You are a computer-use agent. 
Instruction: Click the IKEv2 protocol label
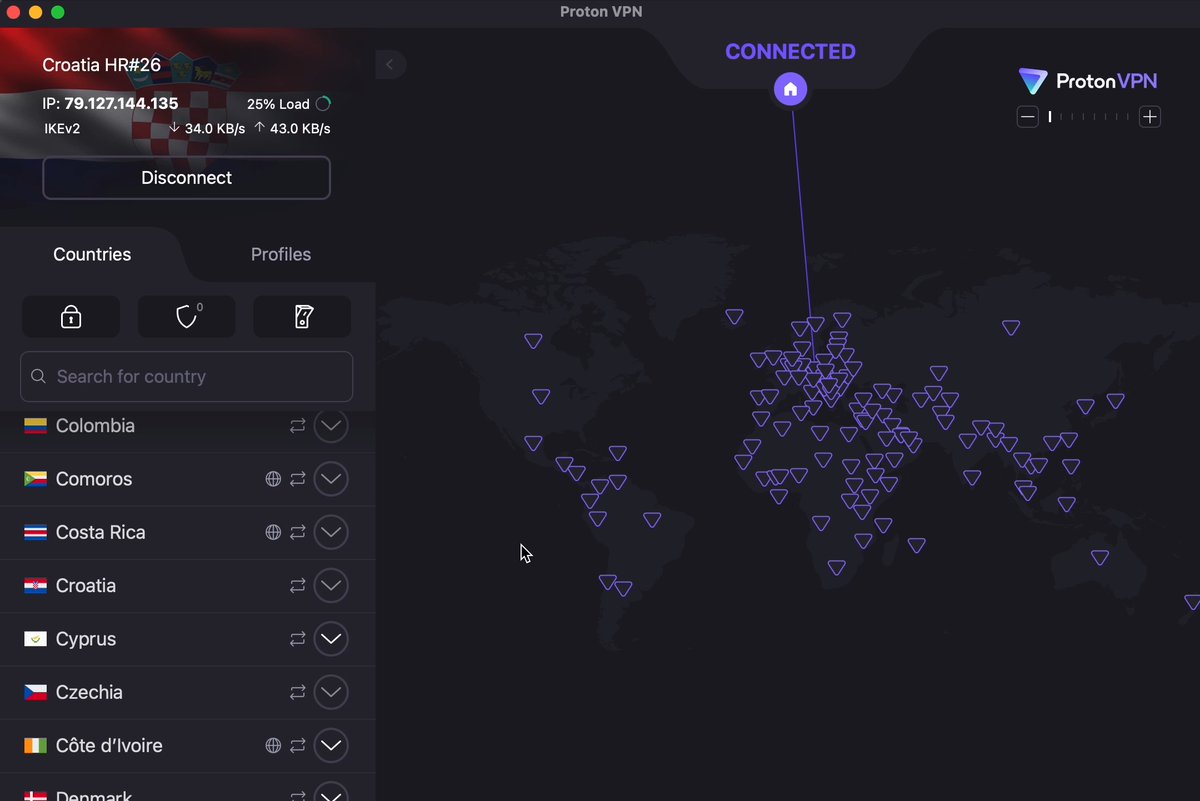tap(62, 128)
